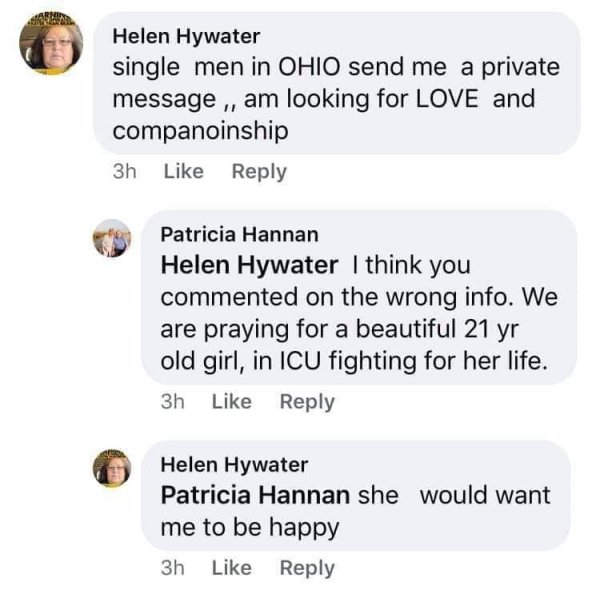Open the Patricia Hannan author name link
This screenshot has height=598, width=600.
click(x=239, y=234)
